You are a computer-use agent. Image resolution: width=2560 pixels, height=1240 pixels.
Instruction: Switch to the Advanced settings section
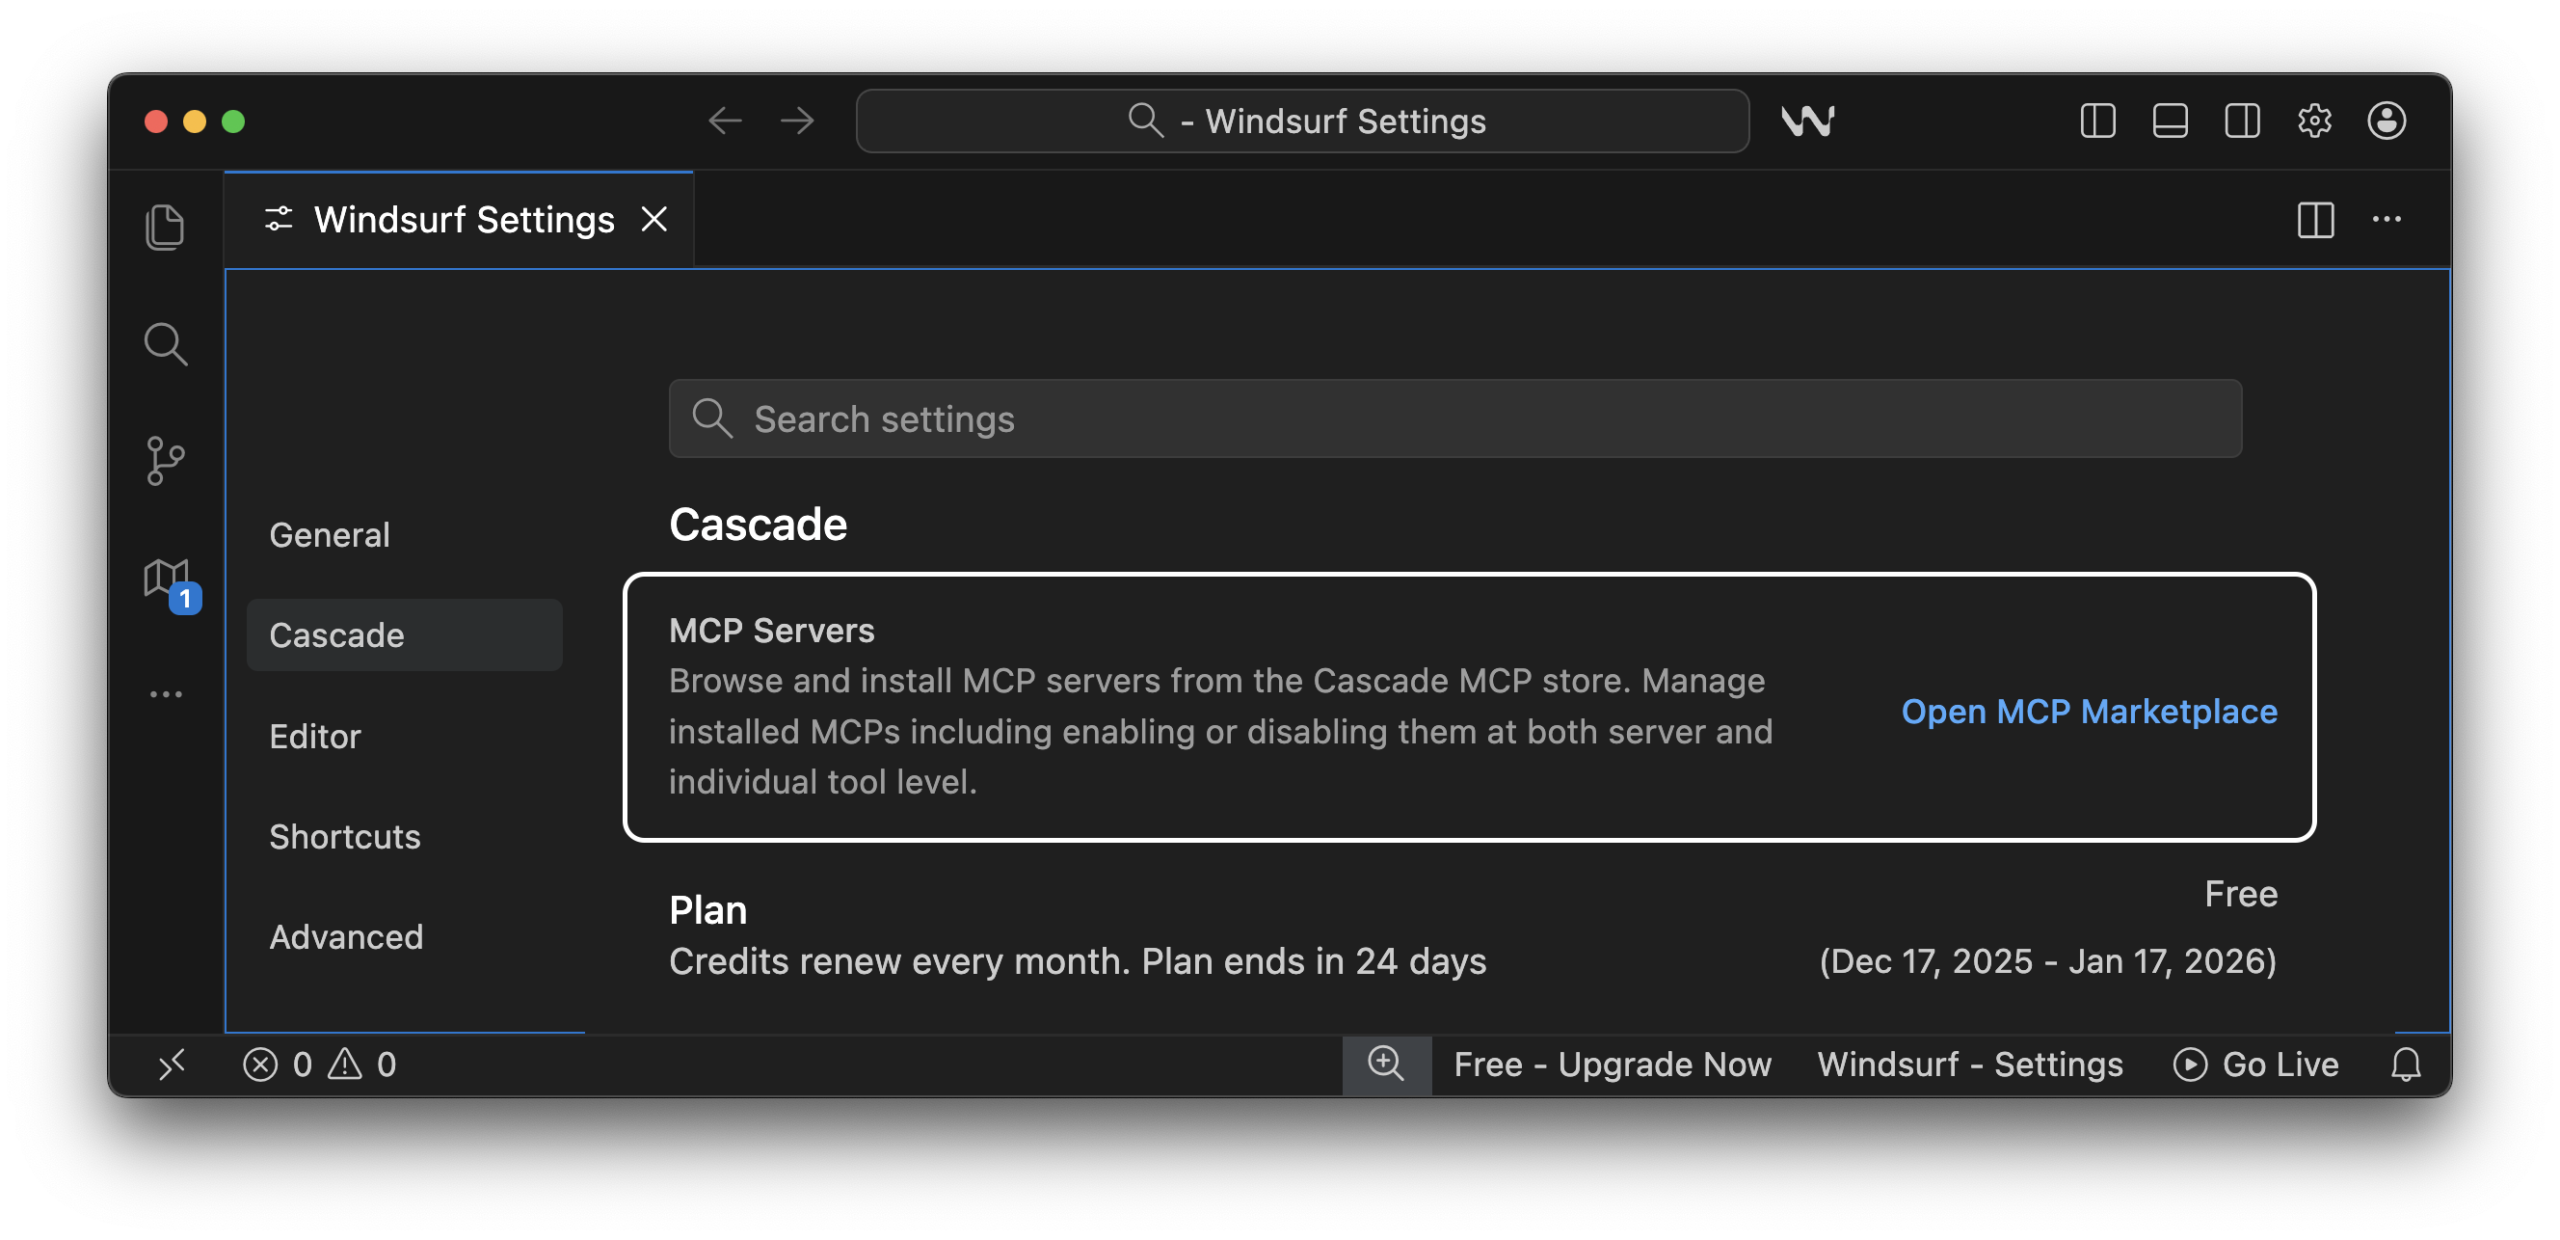coord(346,937)
